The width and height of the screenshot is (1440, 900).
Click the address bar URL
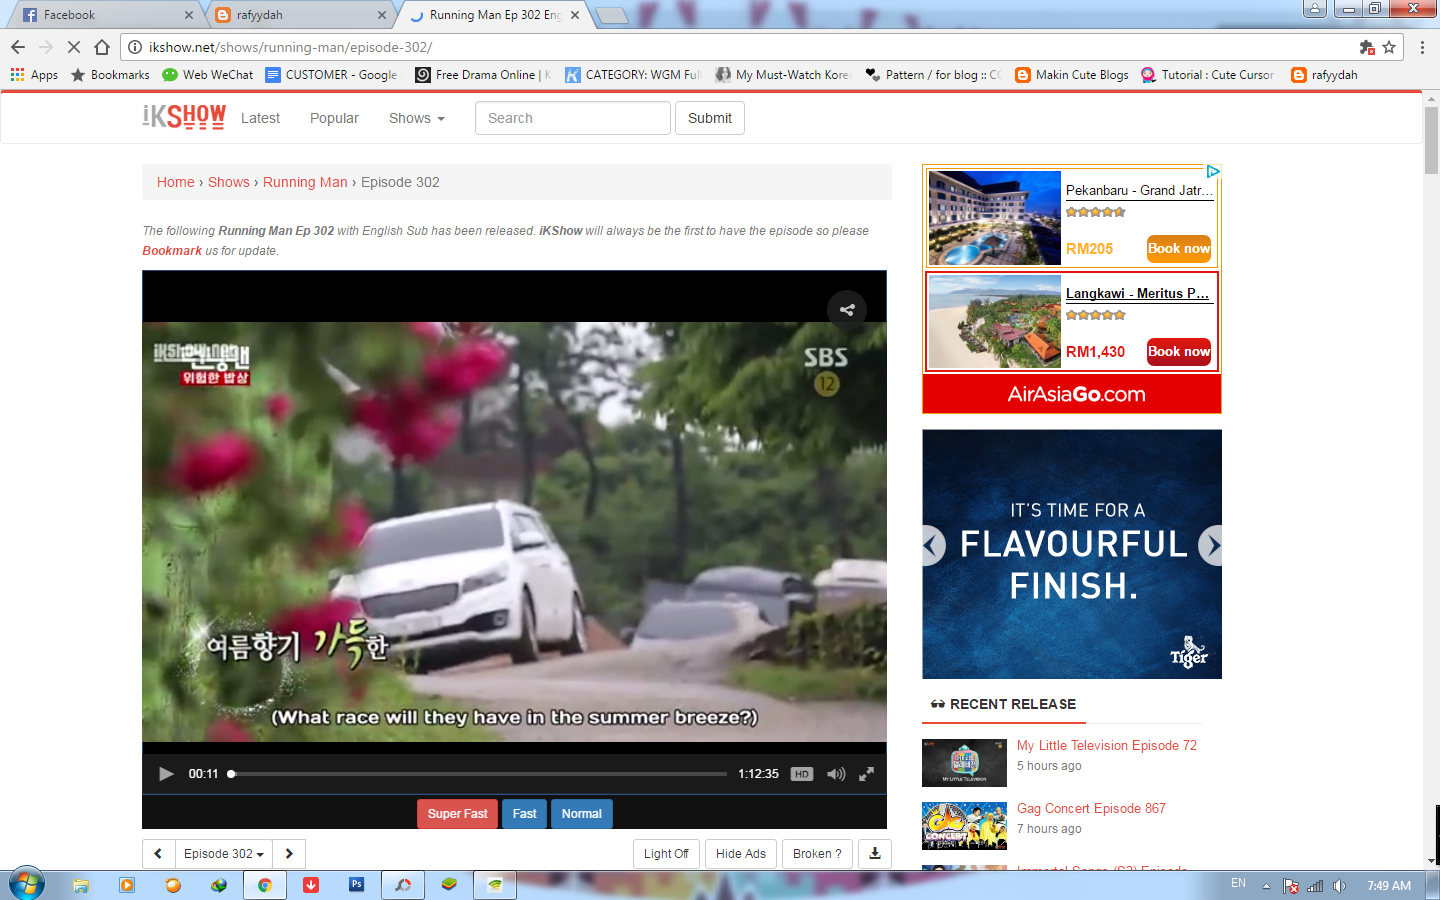(x=290, y=47)
